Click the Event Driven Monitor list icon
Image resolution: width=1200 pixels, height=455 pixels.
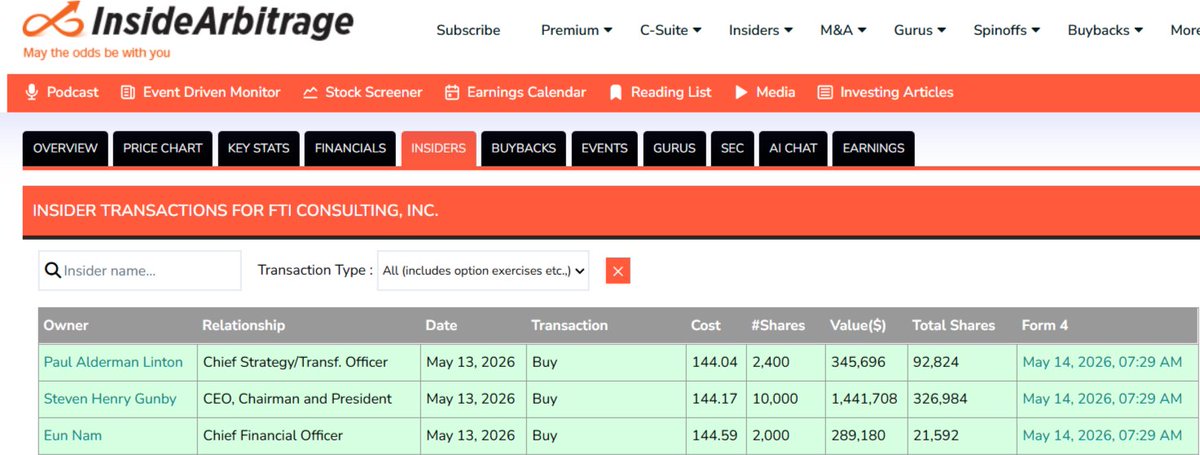click(127, 92)
